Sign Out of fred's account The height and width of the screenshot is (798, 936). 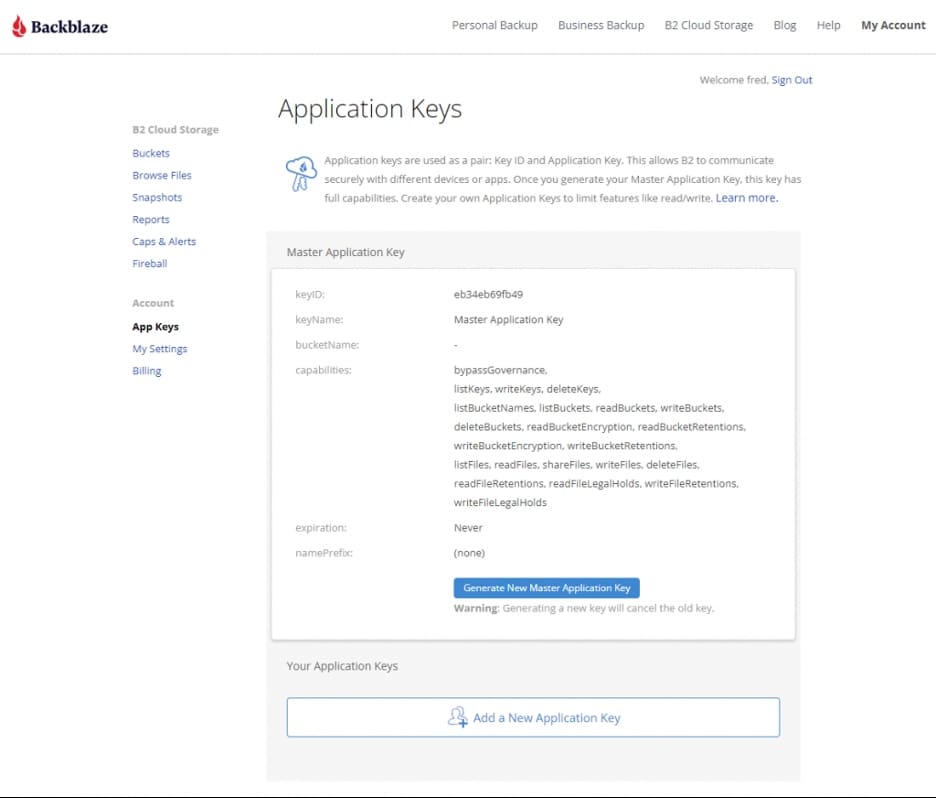[x=792, y=80]
